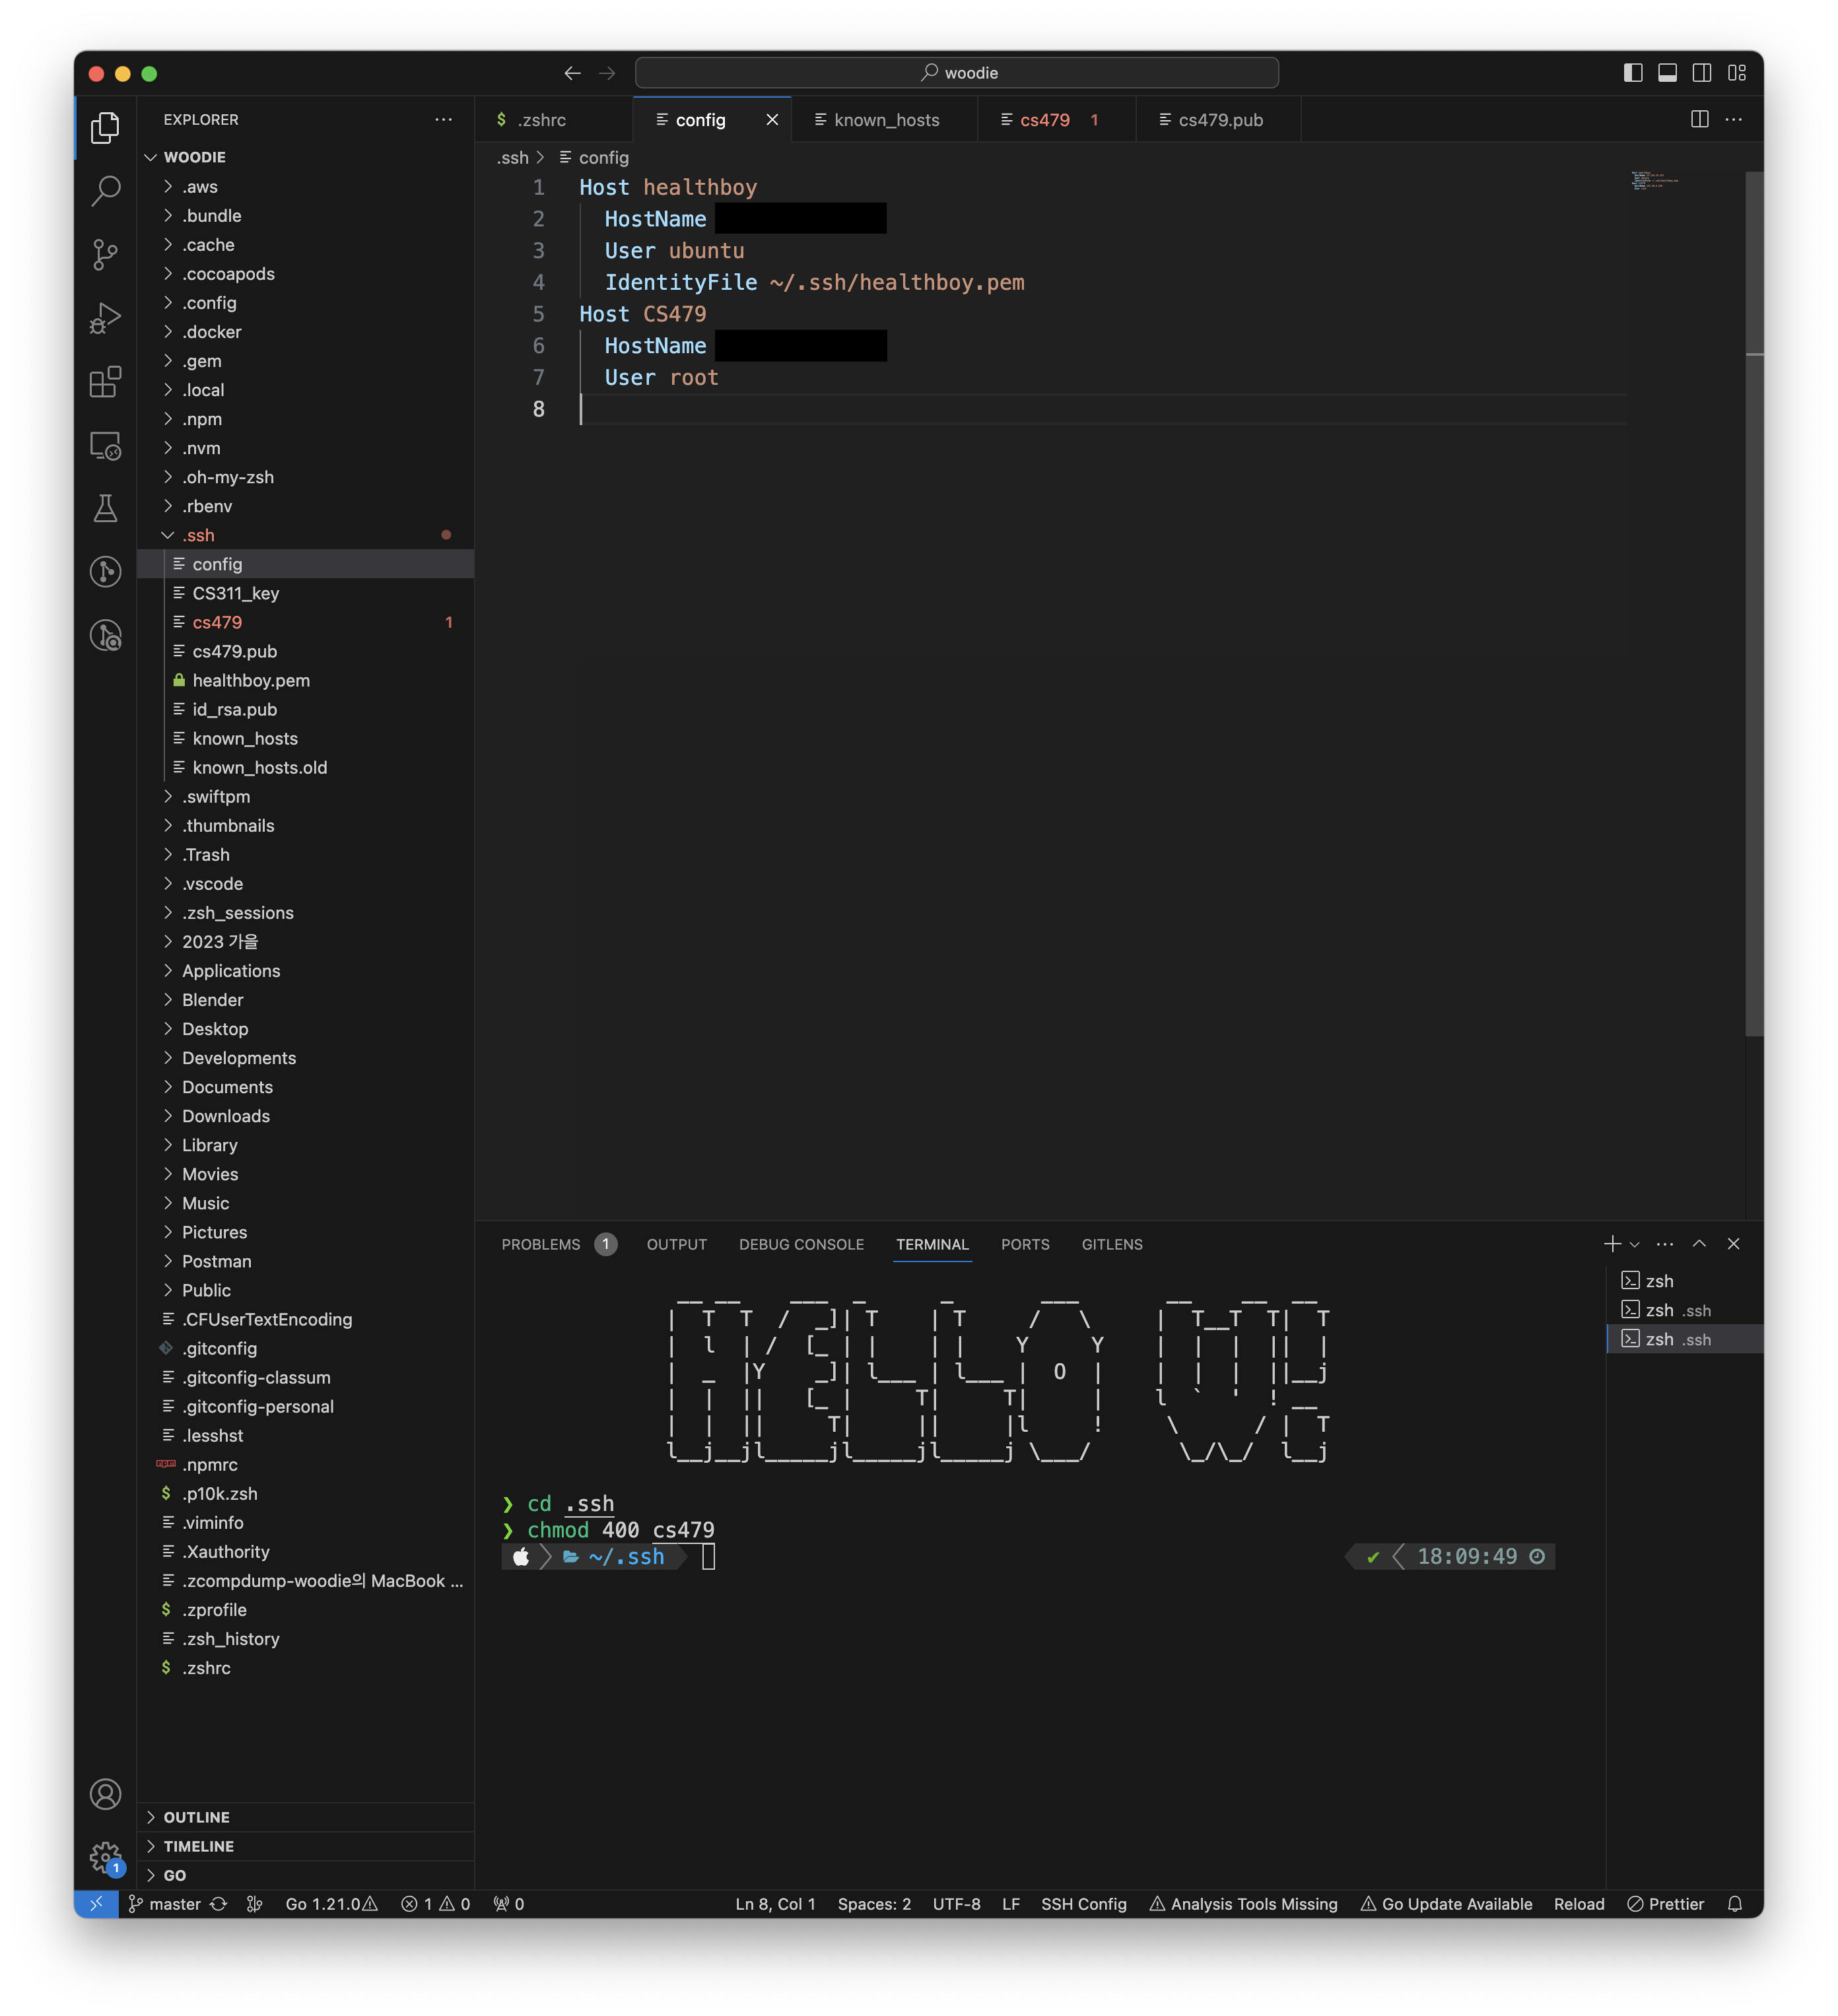Open the Run and Debug view
This screenshot has height=2016, width=1838.
click(105, 318)
